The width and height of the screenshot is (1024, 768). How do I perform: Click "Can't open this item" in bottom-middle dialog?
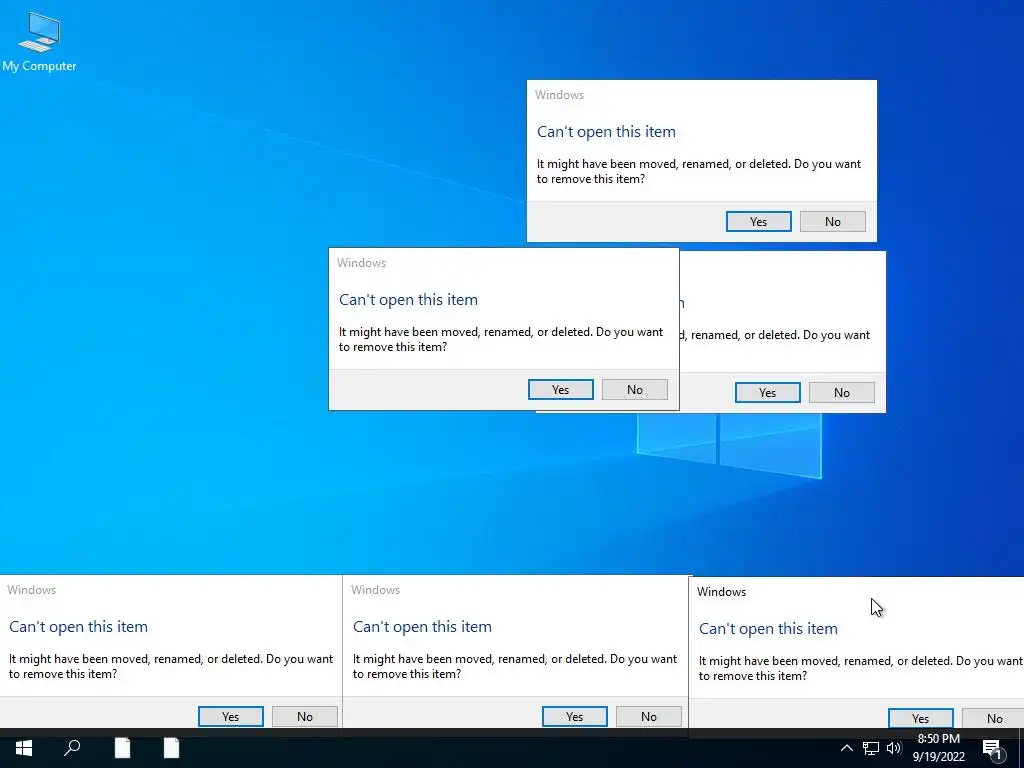click(422, 627)
